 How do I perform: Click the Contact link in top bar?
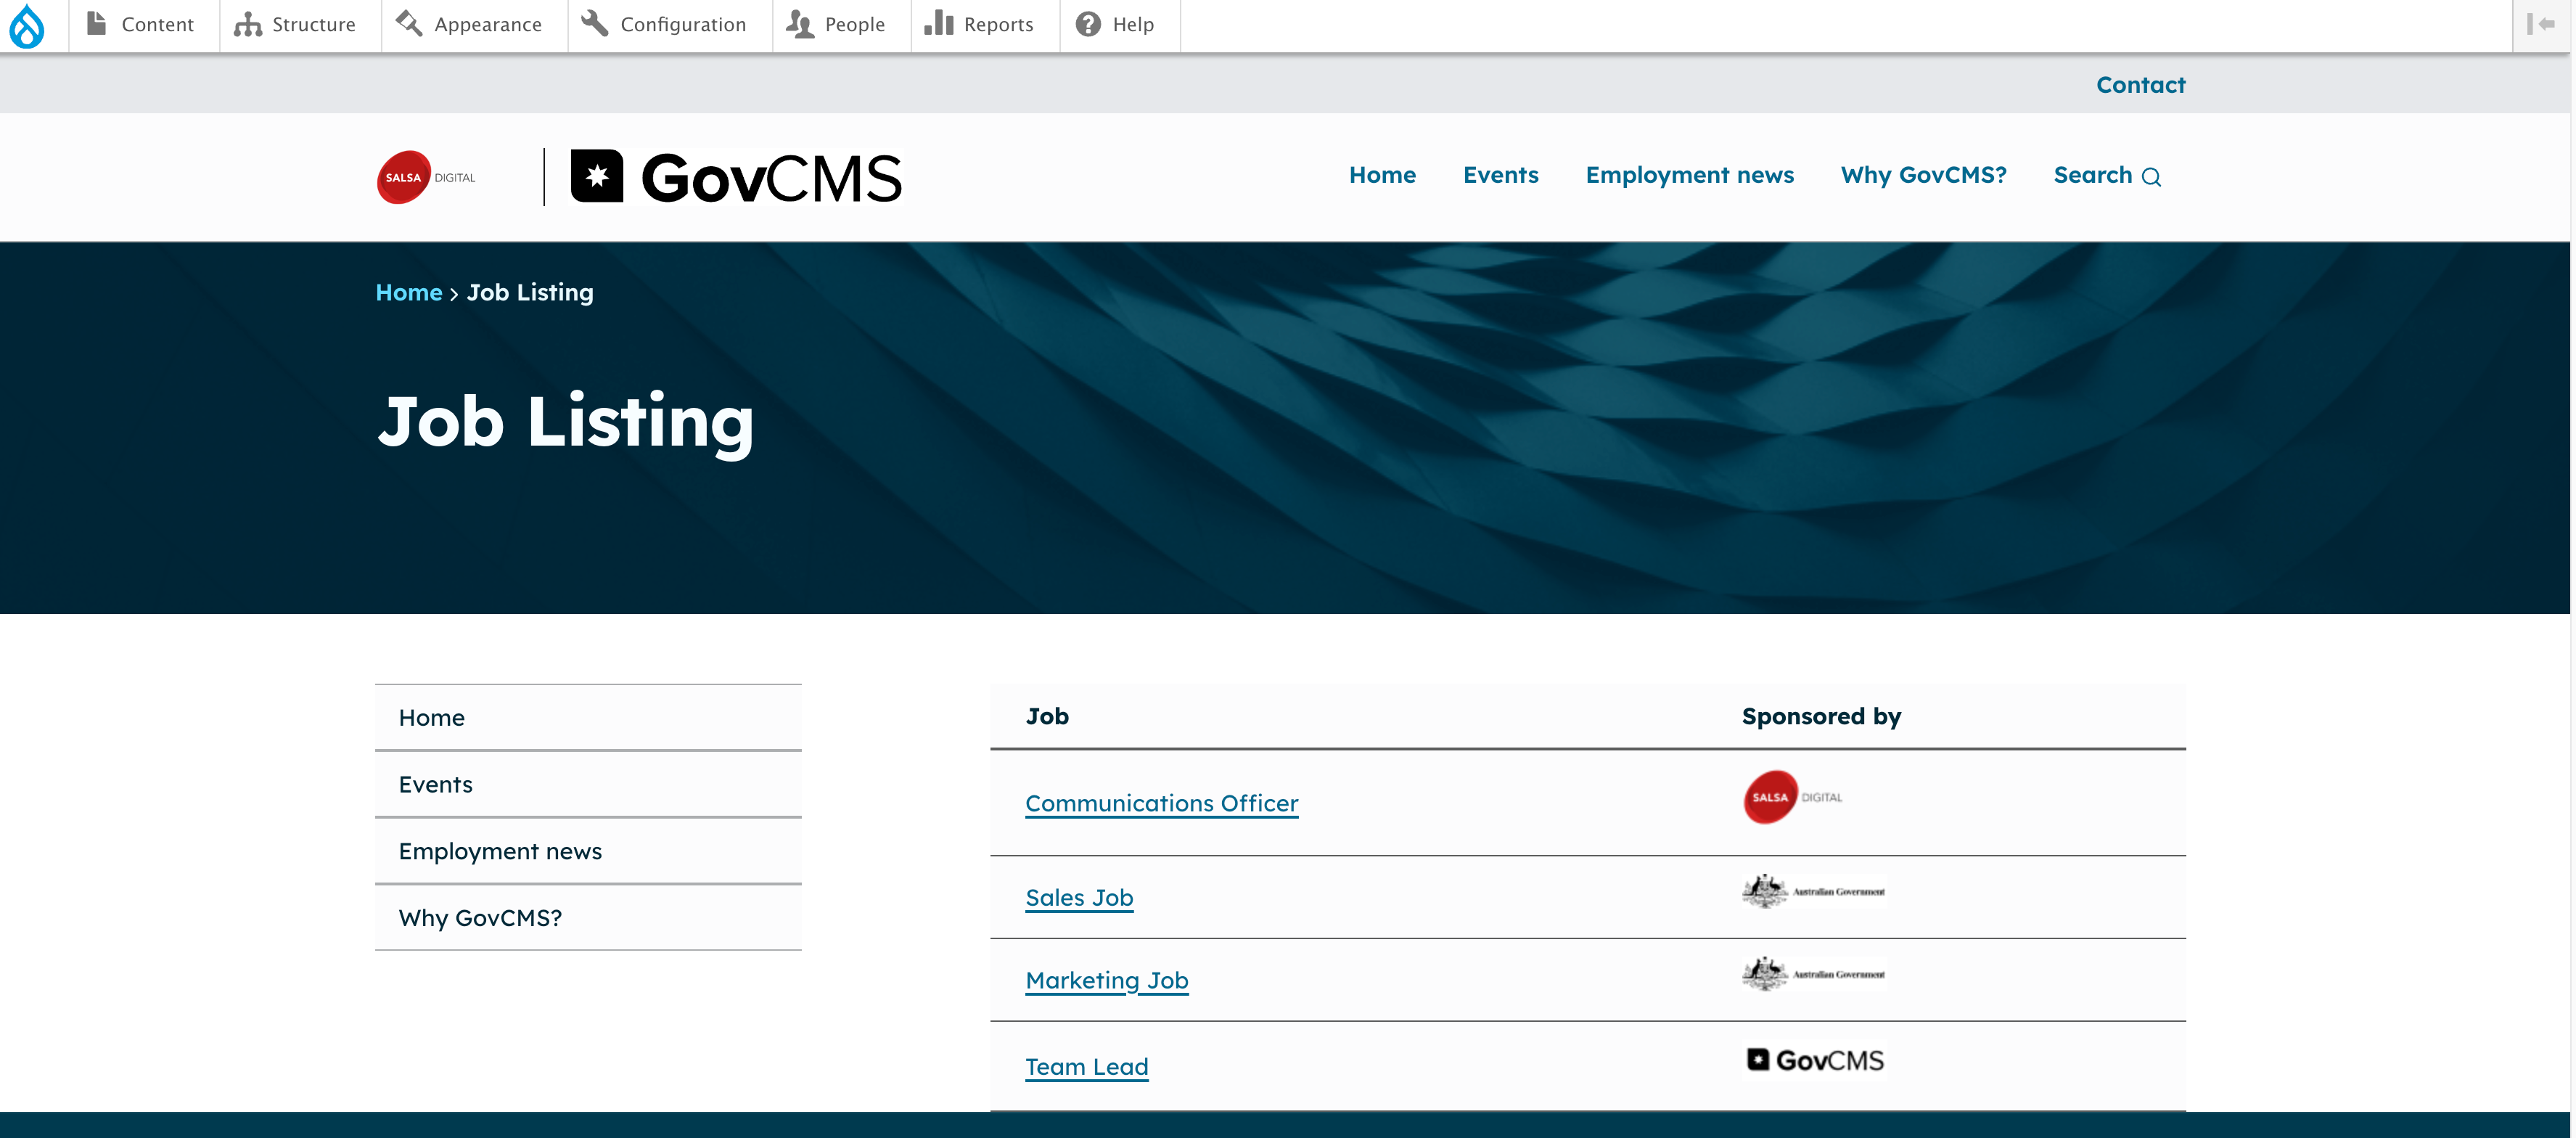pos(2140,85)
